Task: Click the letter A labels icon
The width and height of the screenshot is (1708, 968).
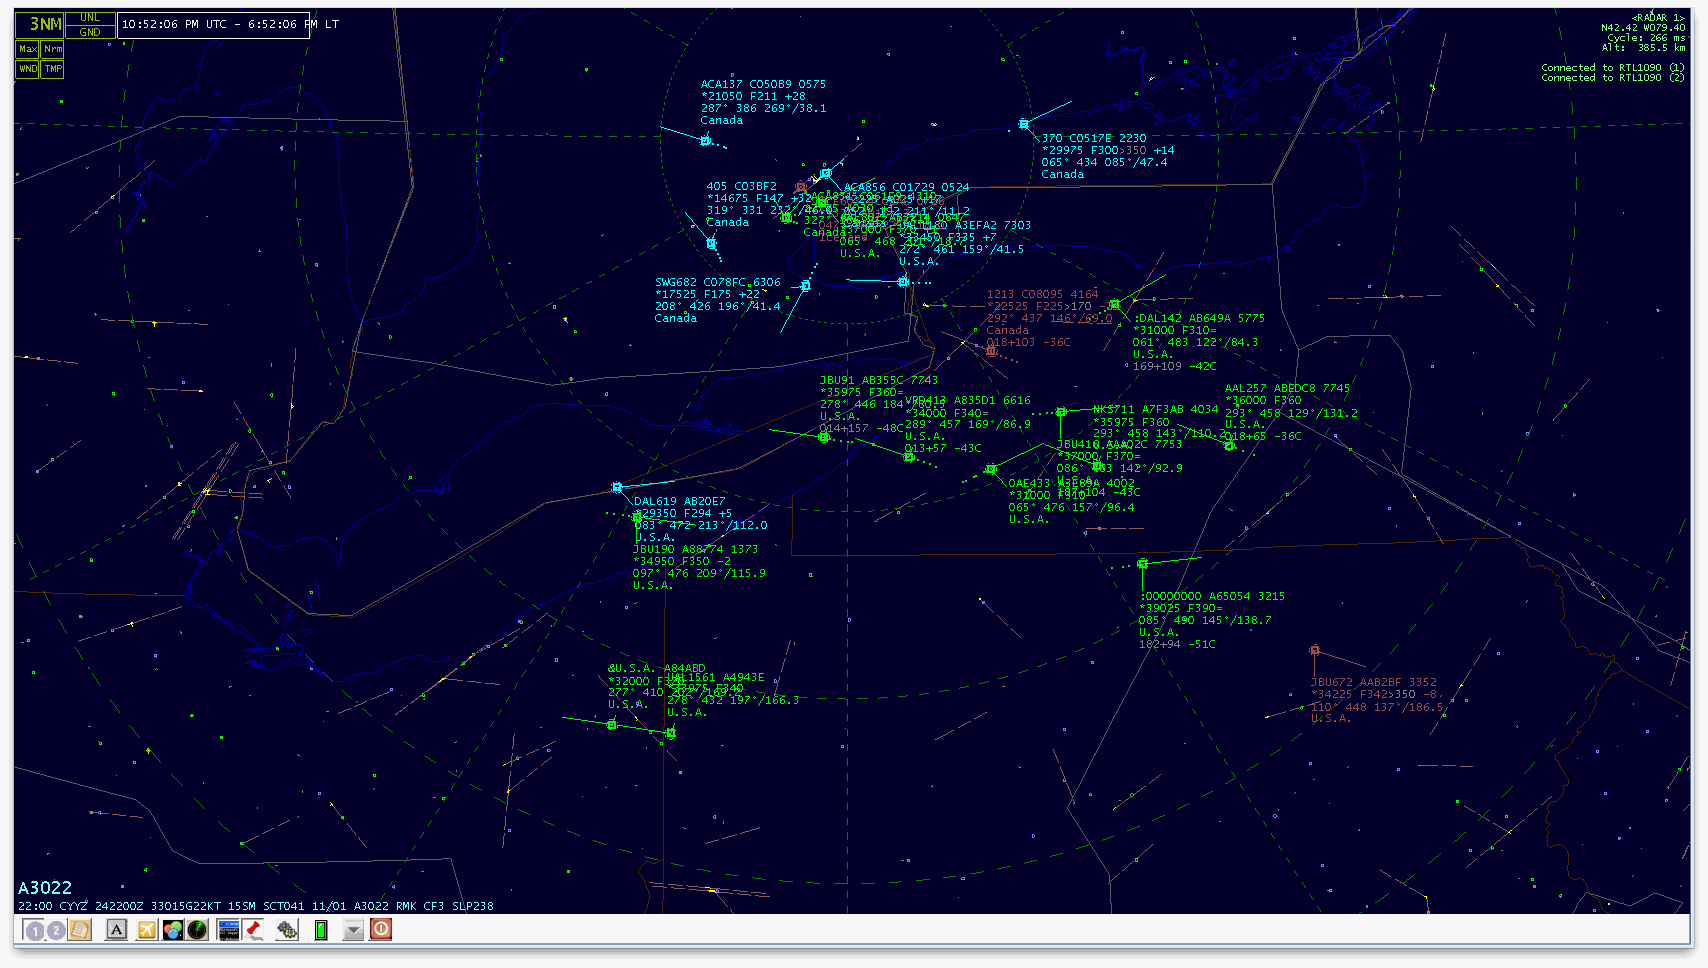Action: coord(117,930)
